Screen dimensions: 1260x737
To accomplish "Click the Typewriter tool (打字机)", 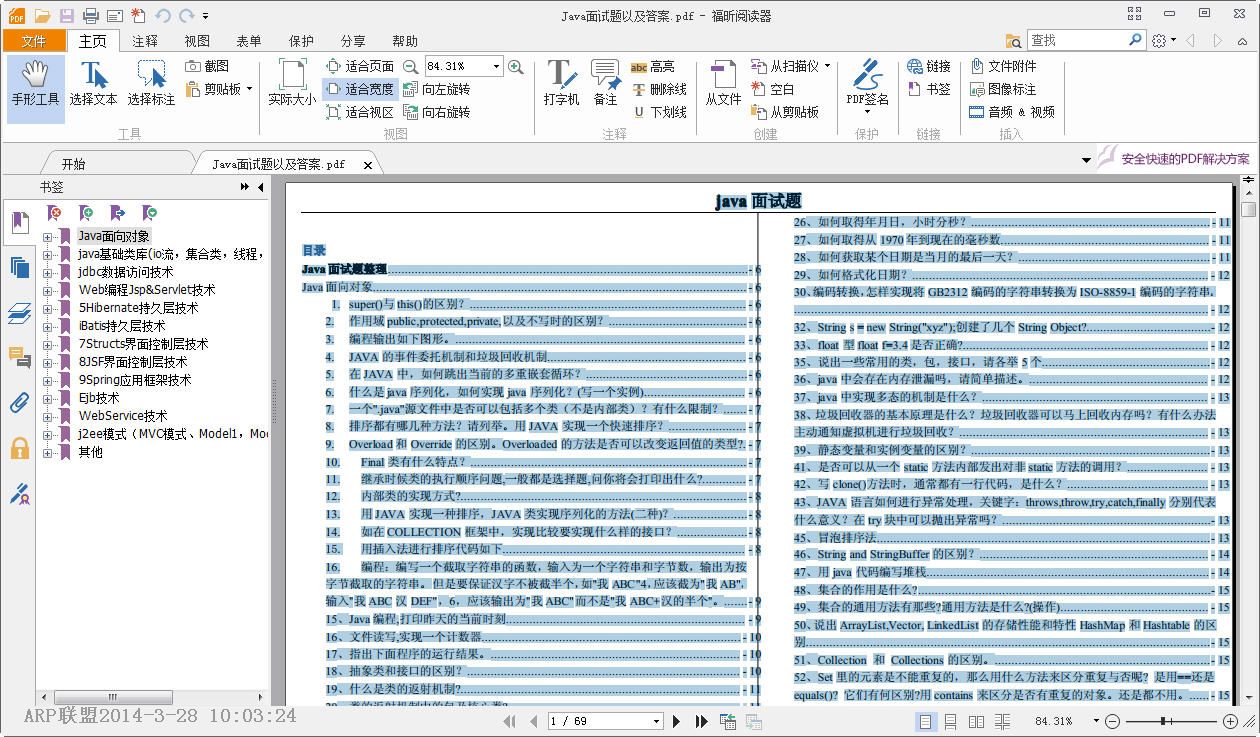I will (561, 84).
